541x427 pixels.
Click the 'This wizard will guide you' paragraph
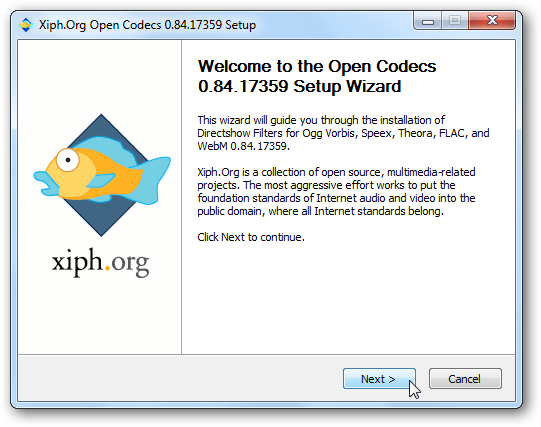(x=343, y=133)
